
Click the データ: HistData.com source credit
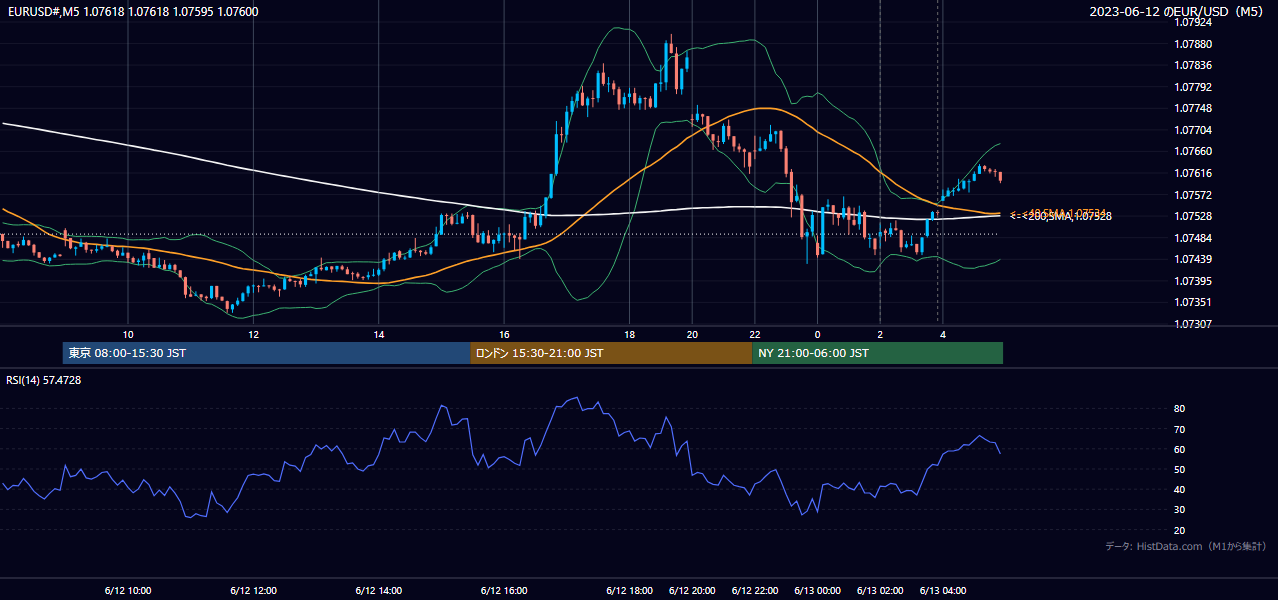1185,546
